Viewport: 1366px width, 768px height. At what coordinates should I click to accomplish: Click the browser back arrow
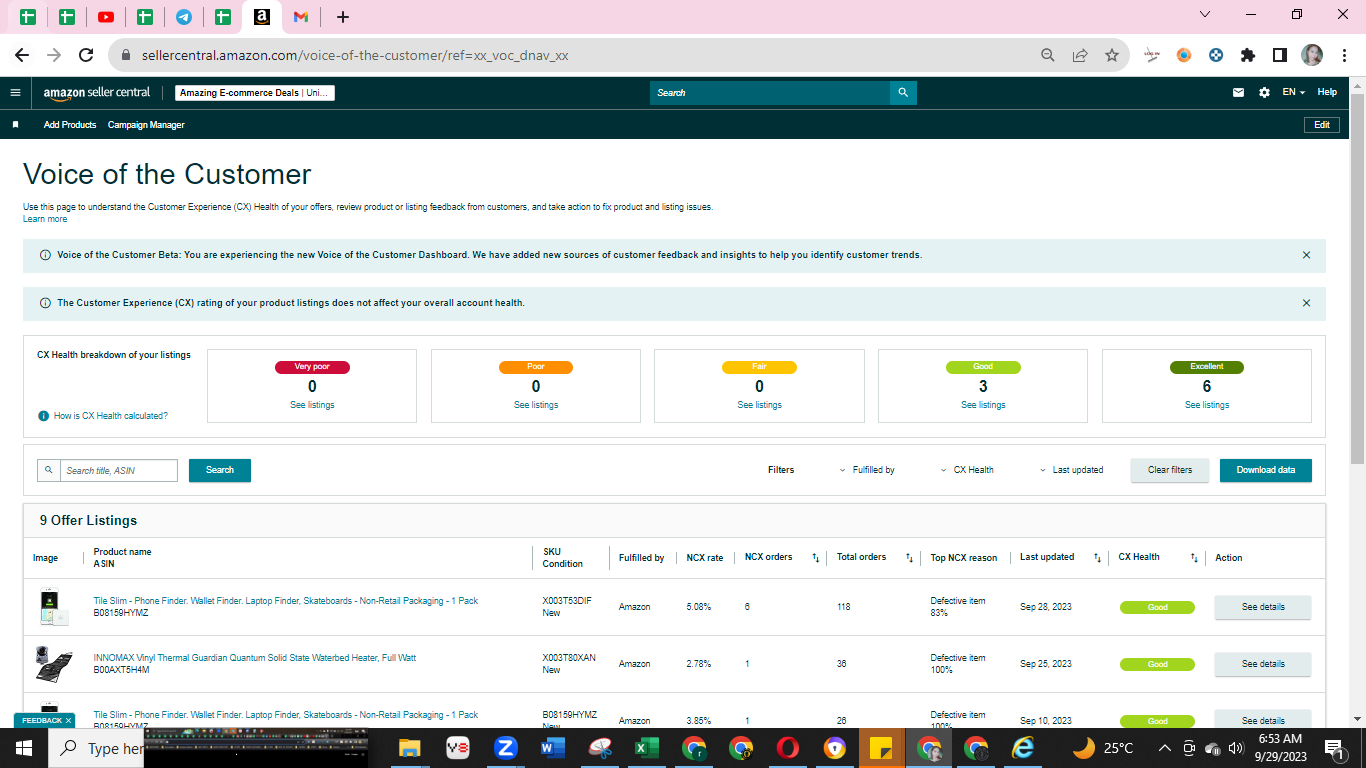[22, 56]
